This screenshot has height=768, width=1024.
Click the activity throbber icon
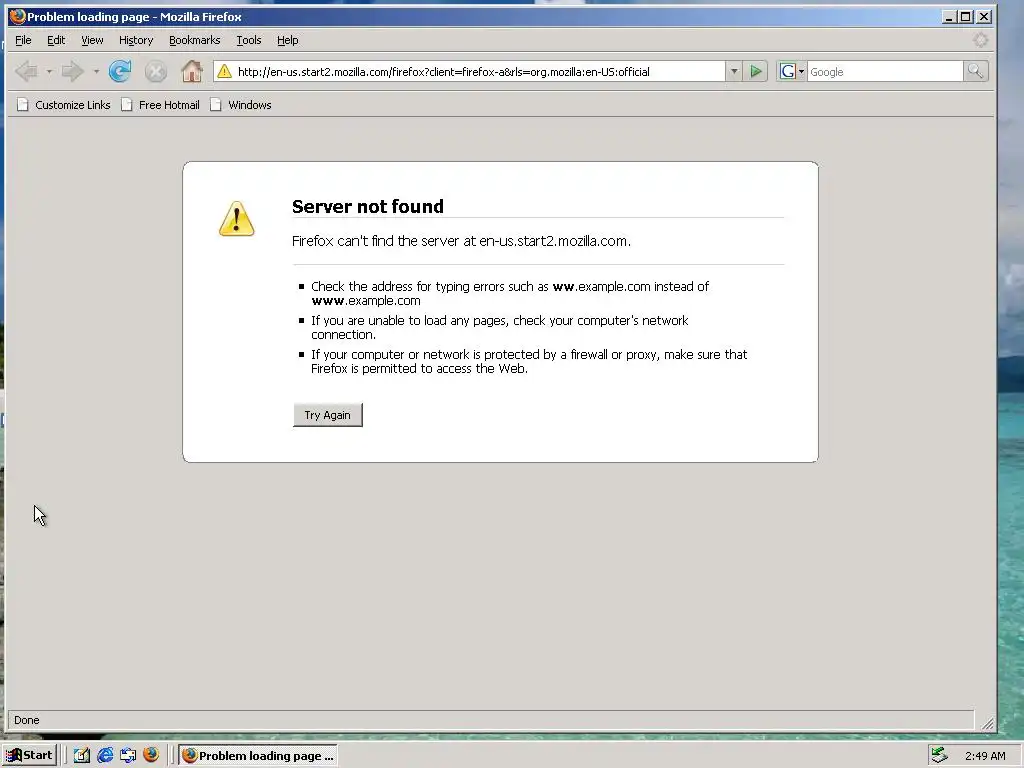(980, 40)
